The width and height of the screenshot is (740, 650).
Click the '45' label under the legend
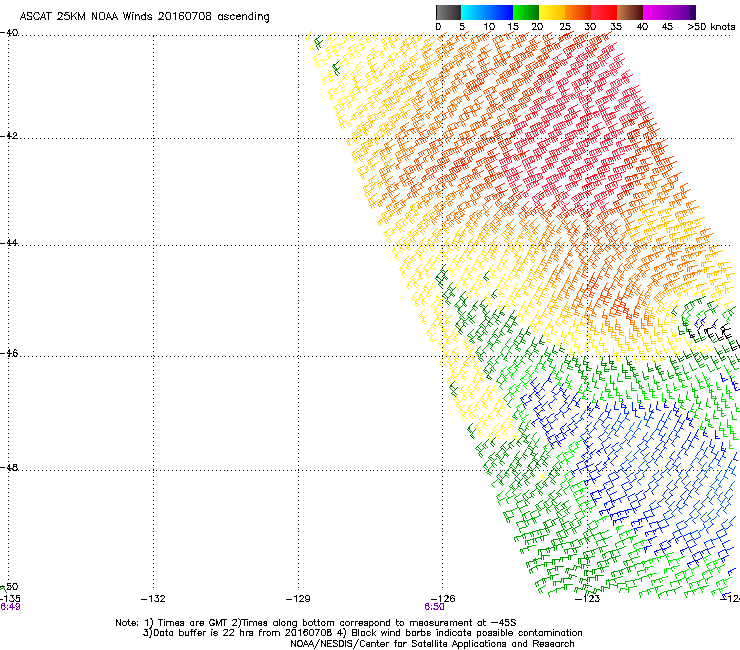click(x=667, y=27)
